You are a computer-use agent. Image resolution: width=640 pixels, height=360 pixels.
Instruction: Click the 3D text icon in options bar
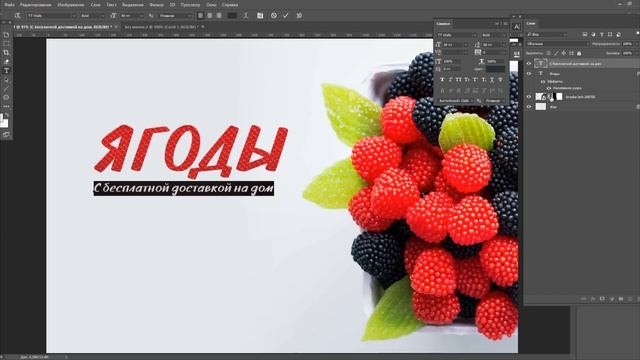click(299, 16)
